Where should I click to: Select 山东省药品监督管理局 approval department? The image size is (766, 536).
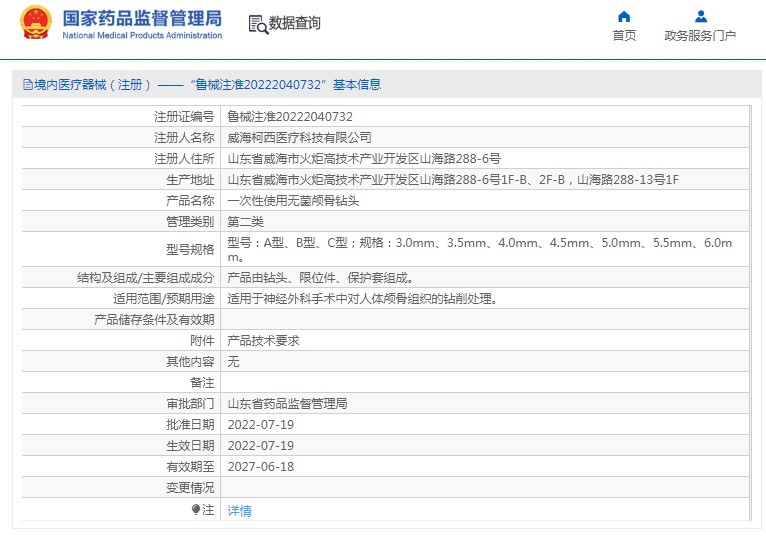coord(287,404)
